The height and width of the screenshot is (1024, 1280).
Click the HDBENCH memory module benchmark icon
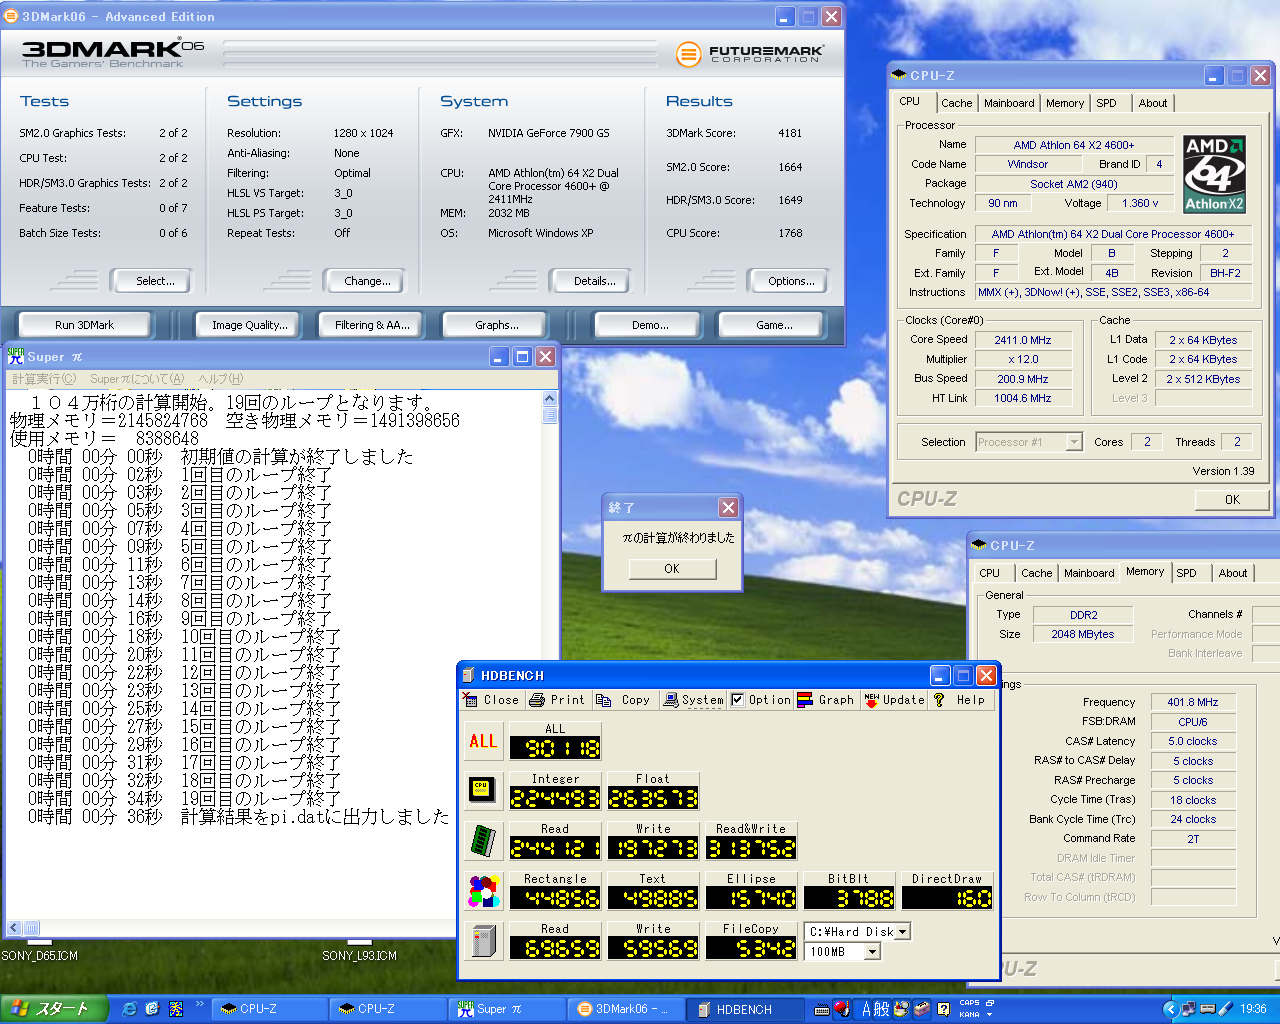point(484,841)
